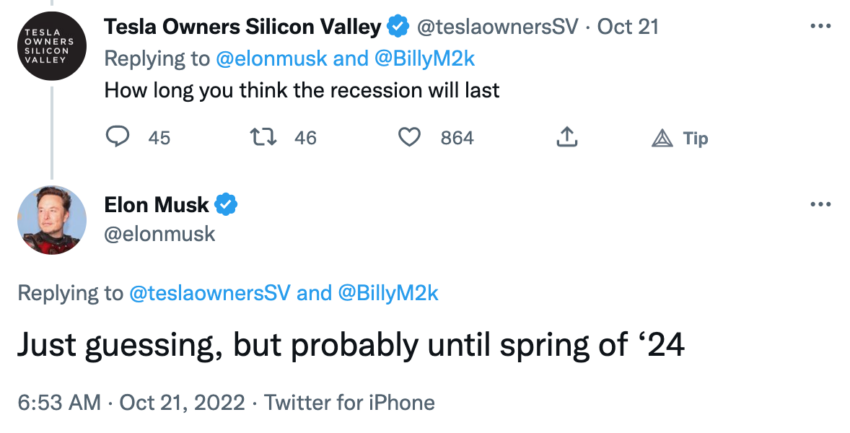The image size is (850, 433).
Task: Click Elon Musk's verified badge
Action: 227,205
